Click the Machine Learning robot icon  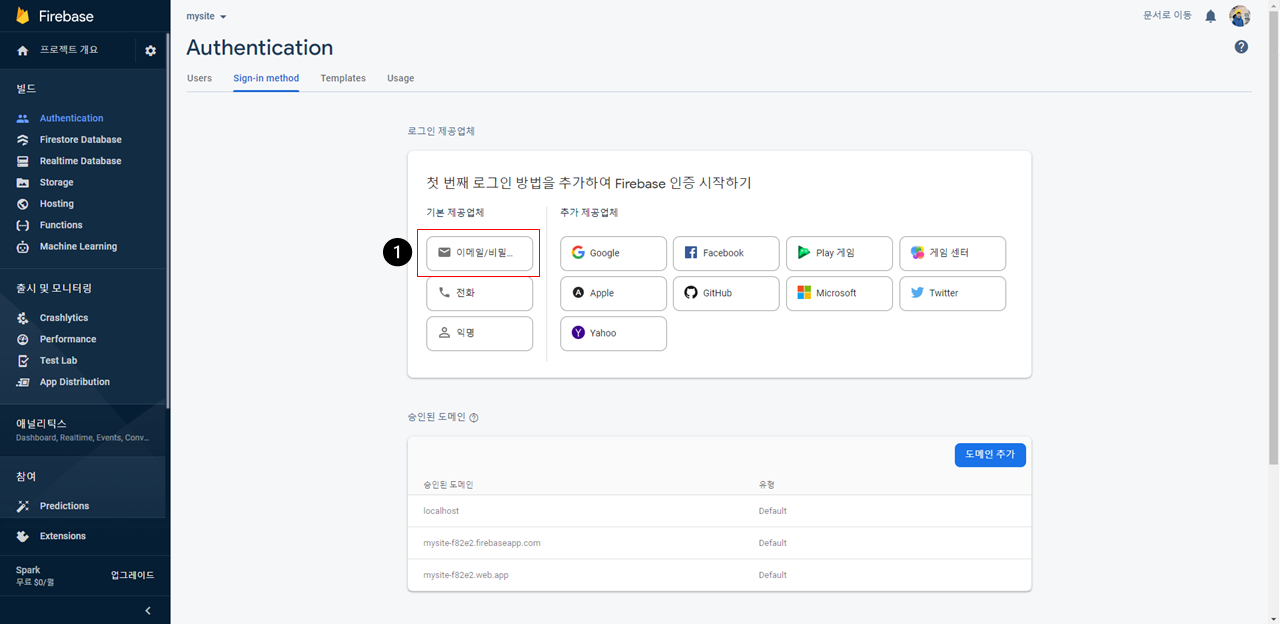(x=23, y=247)
